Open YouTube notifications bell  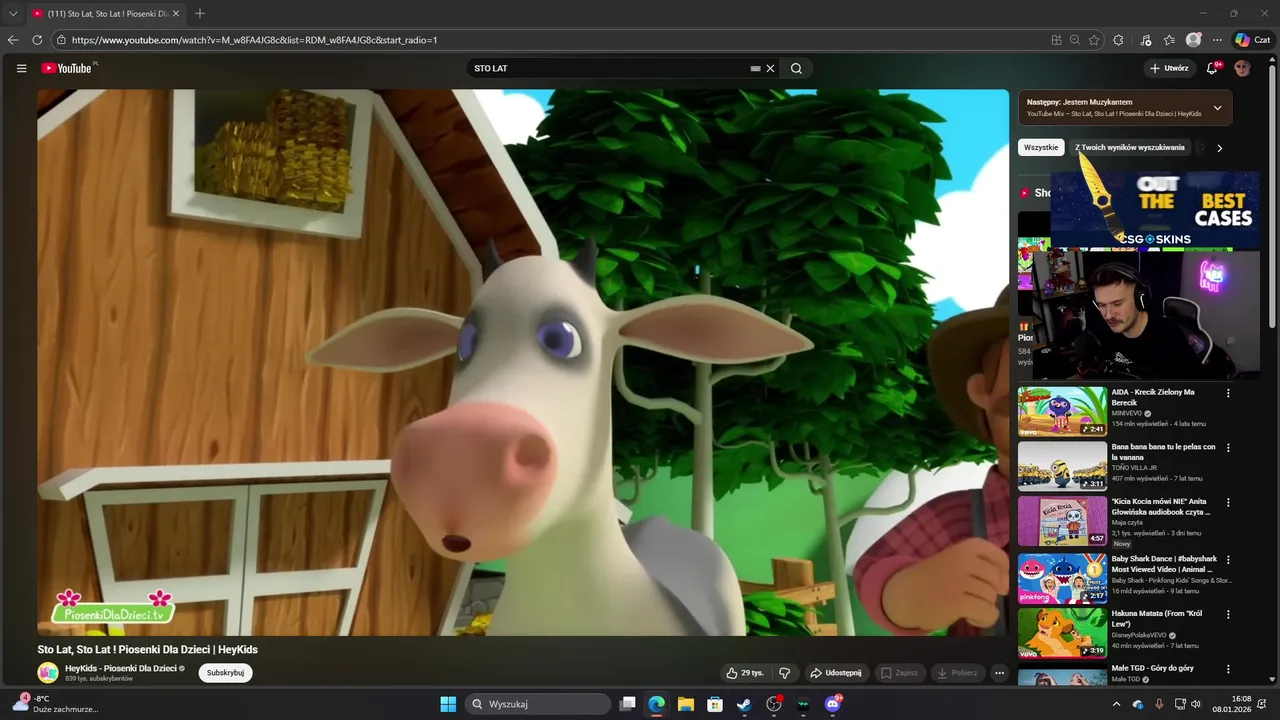[1212, 68]
